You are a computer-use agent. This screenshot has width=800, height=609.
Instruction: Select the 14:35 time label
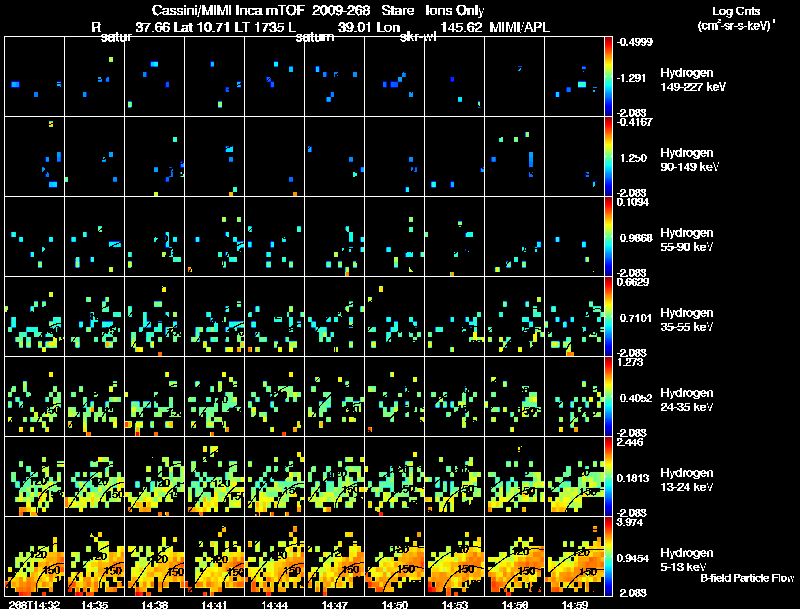point(94,604)
